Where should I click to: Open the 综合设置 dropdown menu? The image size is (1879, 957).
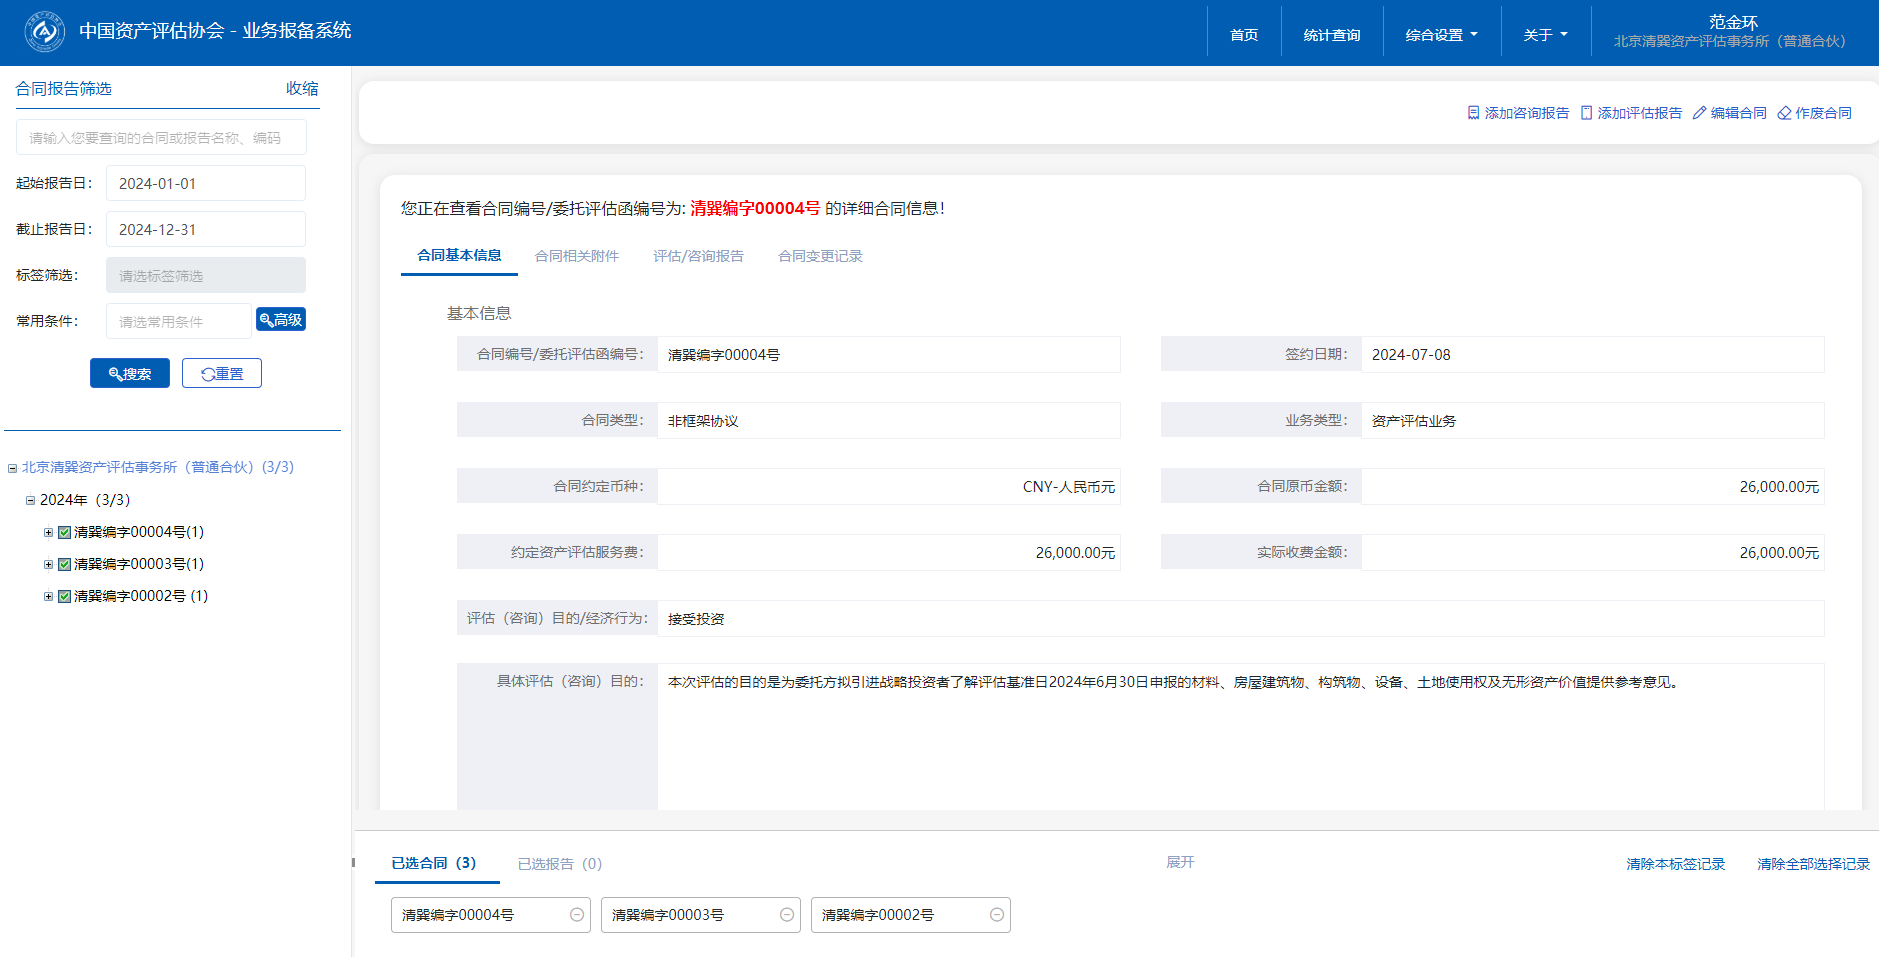pyautogui.click(x=1441, y=35)
